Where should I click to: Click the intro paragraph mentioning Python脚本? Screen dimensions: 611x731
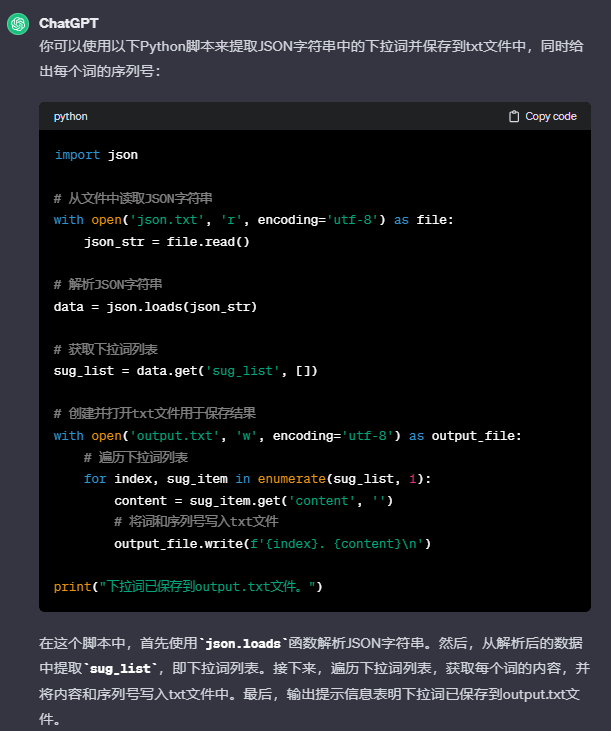tap(311, 59)
